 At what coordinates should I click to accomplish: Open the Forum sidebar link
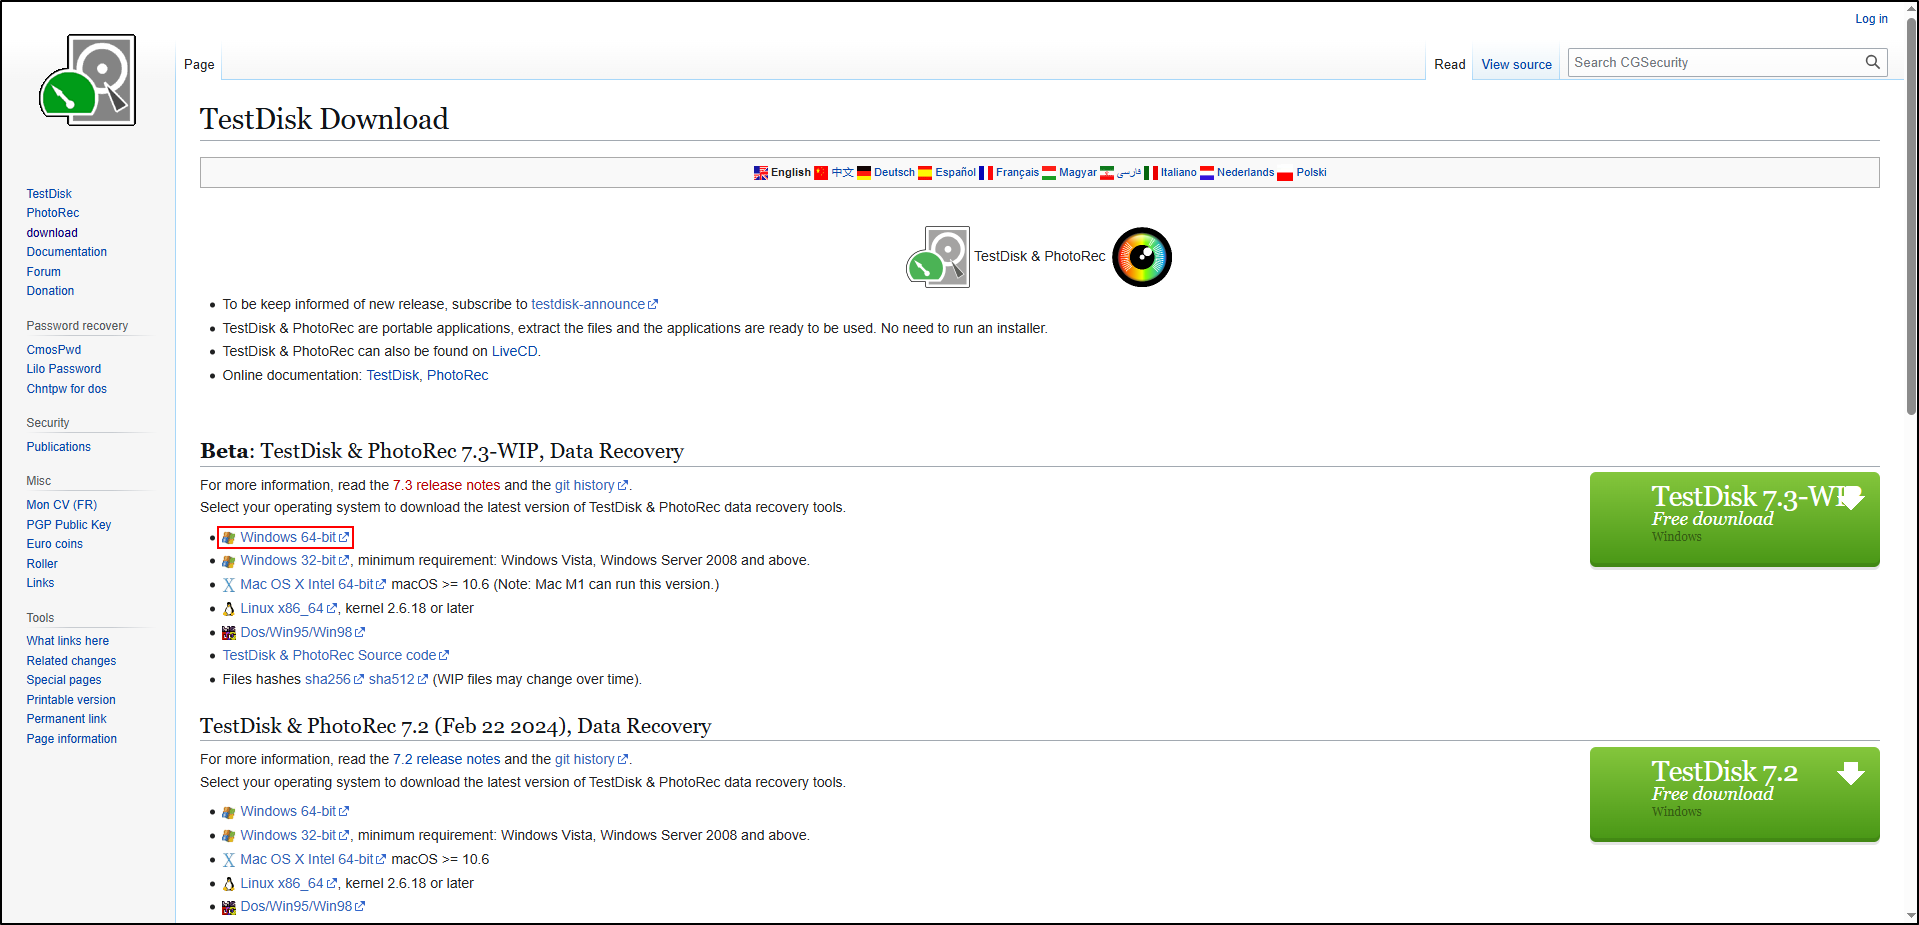(44, 272)
